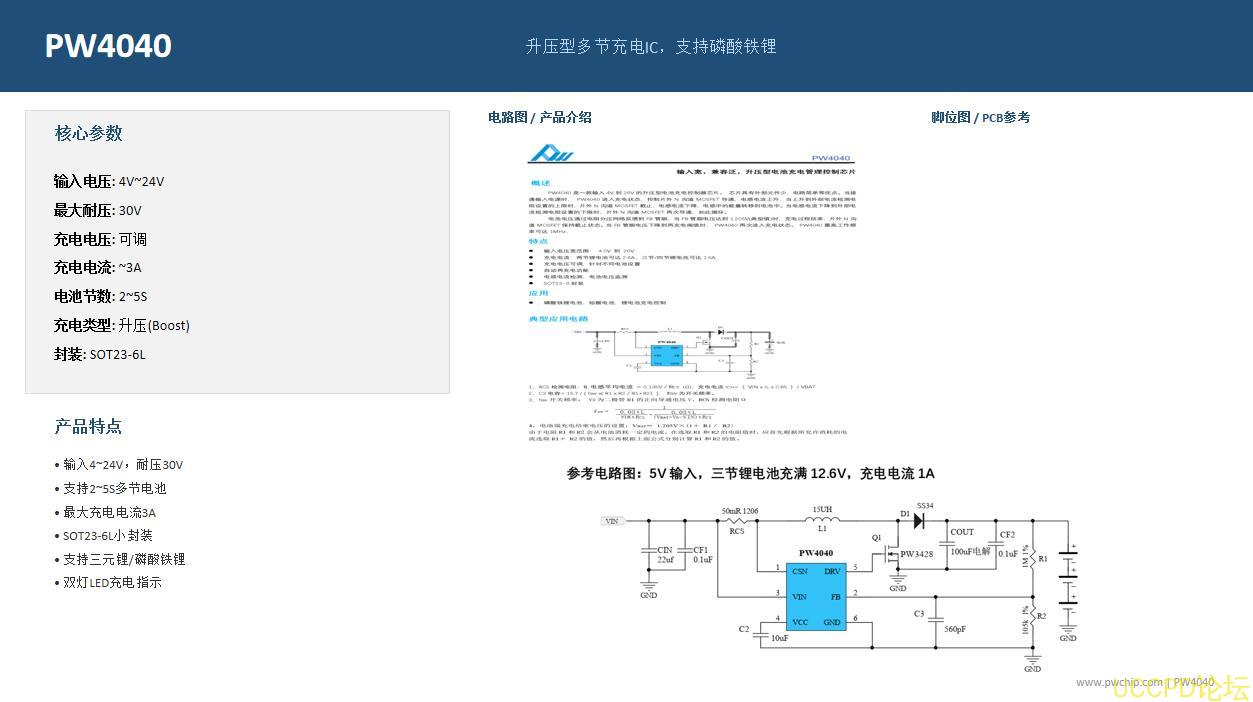Click the SS34 diode label
Image resolution: width=1253 pixels, height=702 pixels.
[x=924, y=506]
